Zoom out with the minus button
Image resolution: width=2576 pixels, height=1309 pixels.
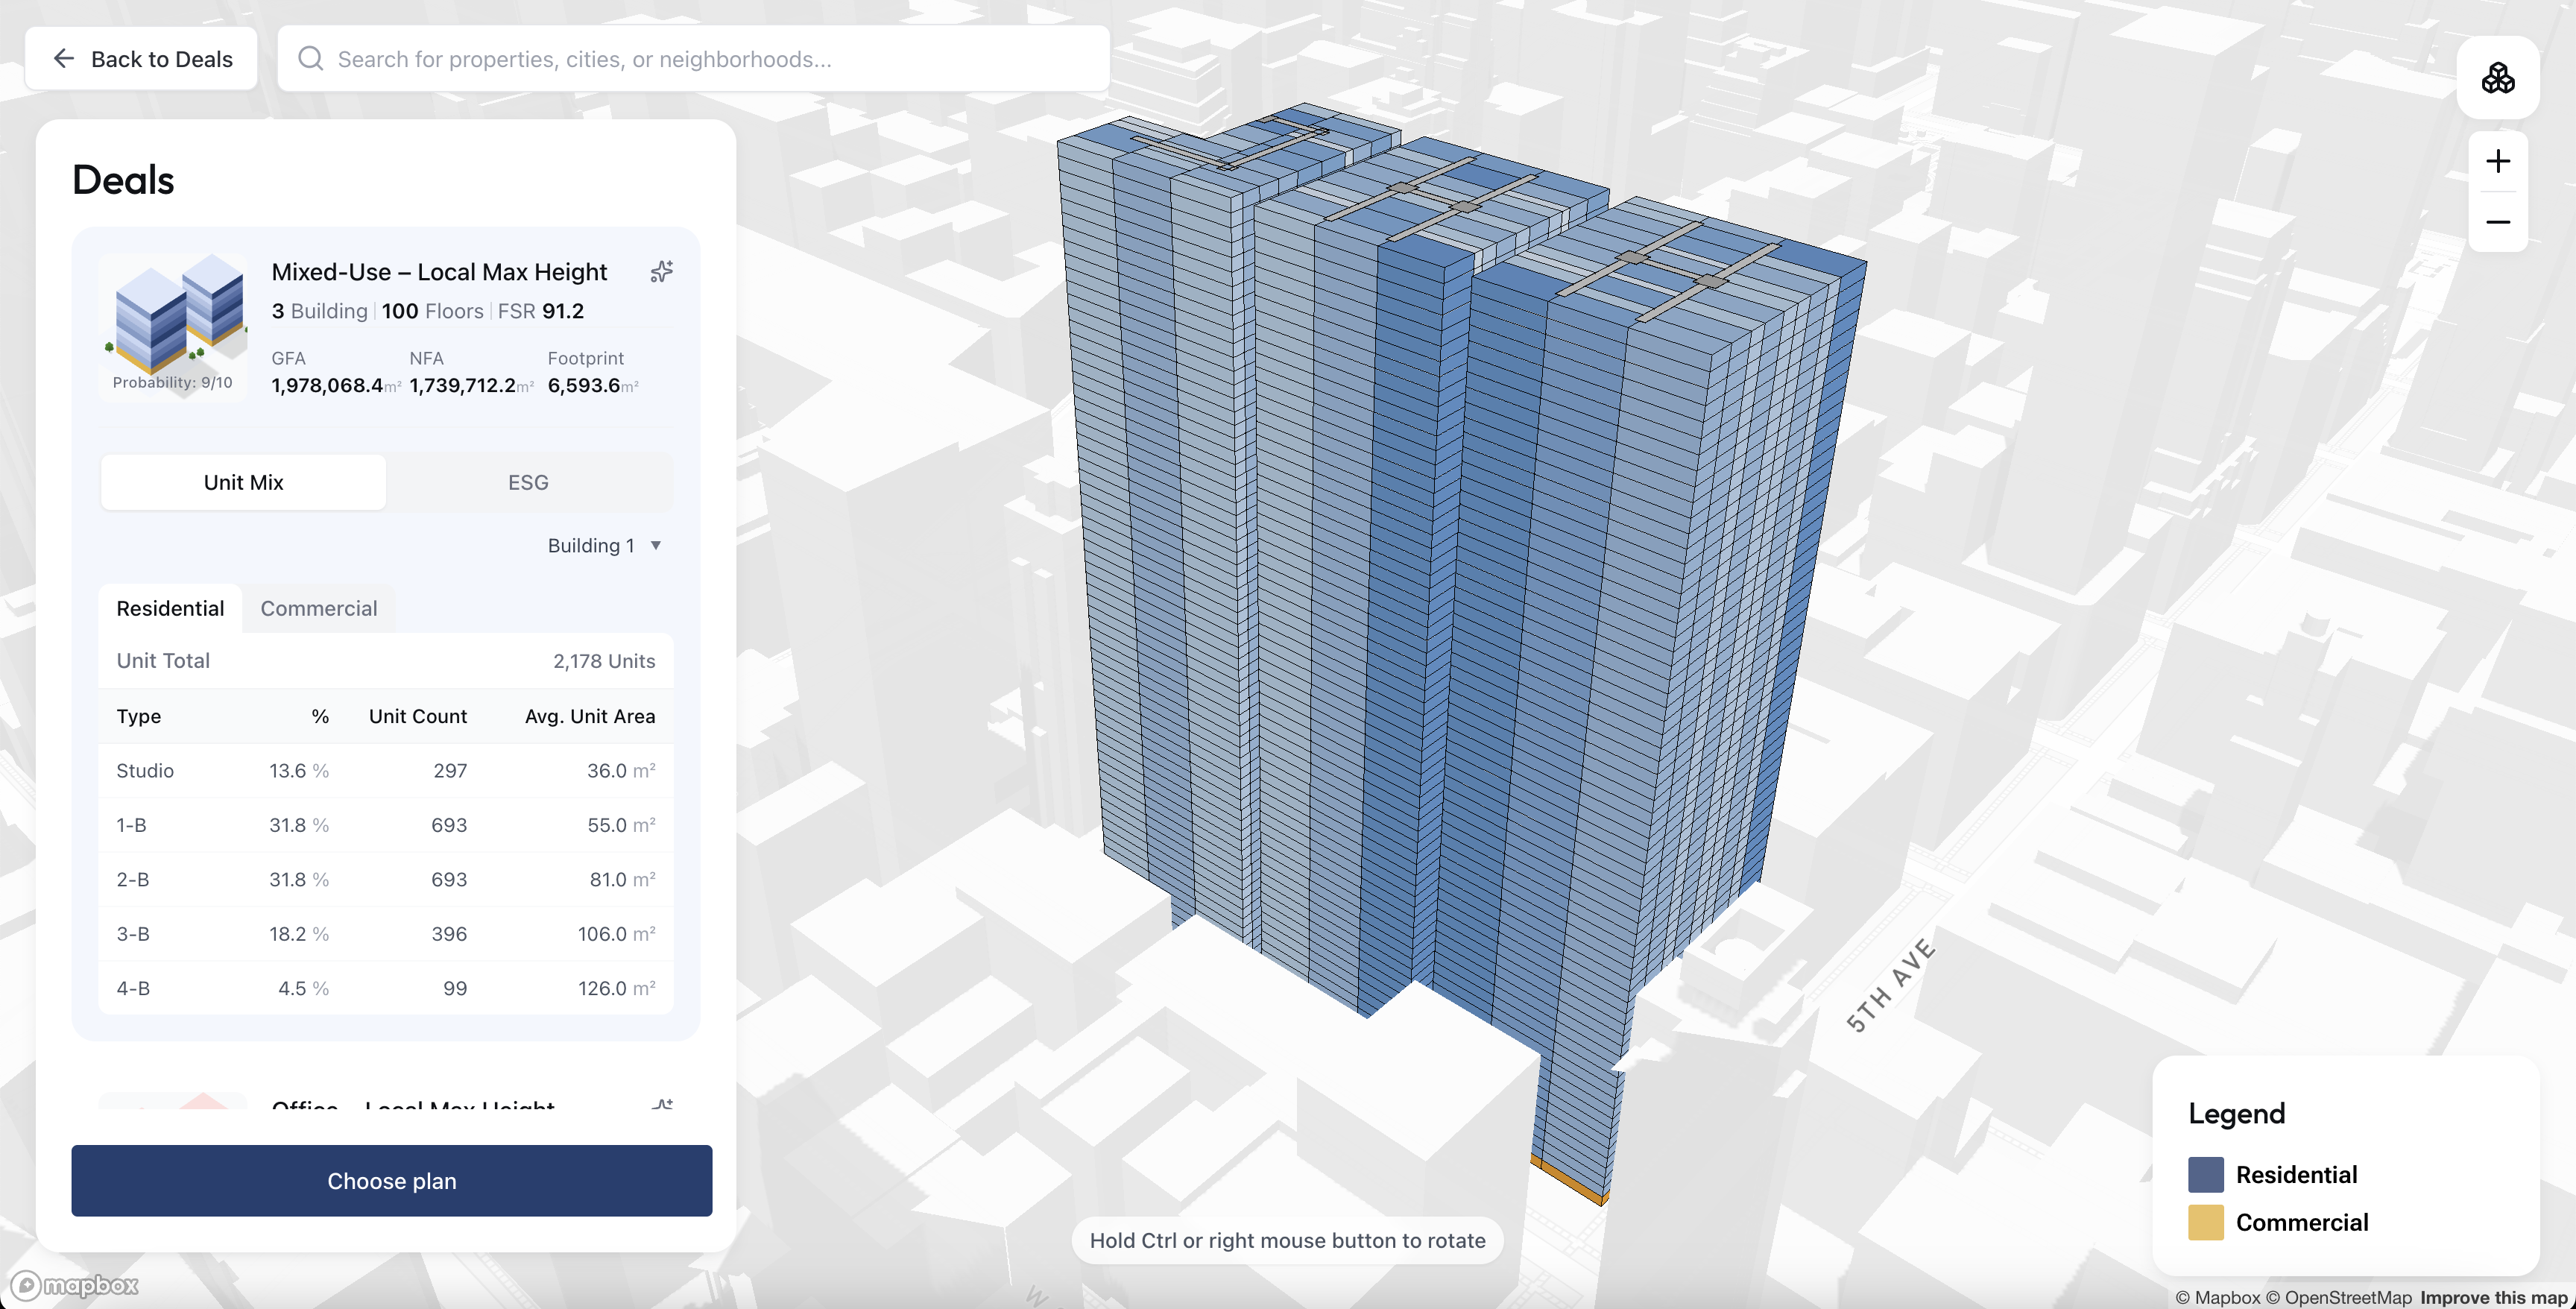click(2497, 222)
